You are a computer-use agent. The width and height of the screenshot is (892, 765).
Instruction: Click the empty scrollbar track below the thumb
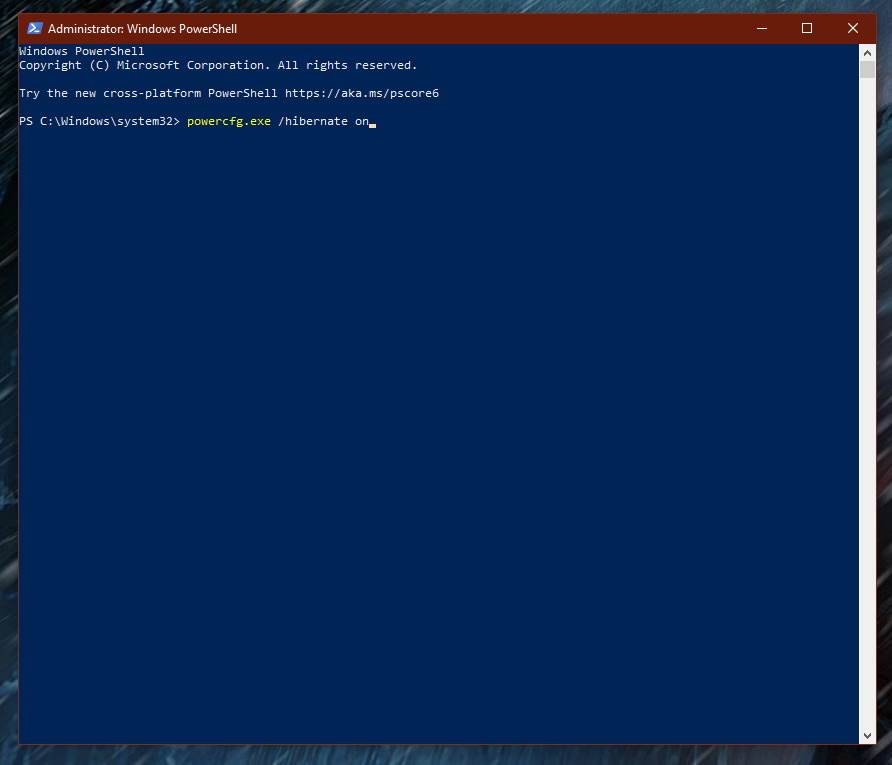coord(867,400)
